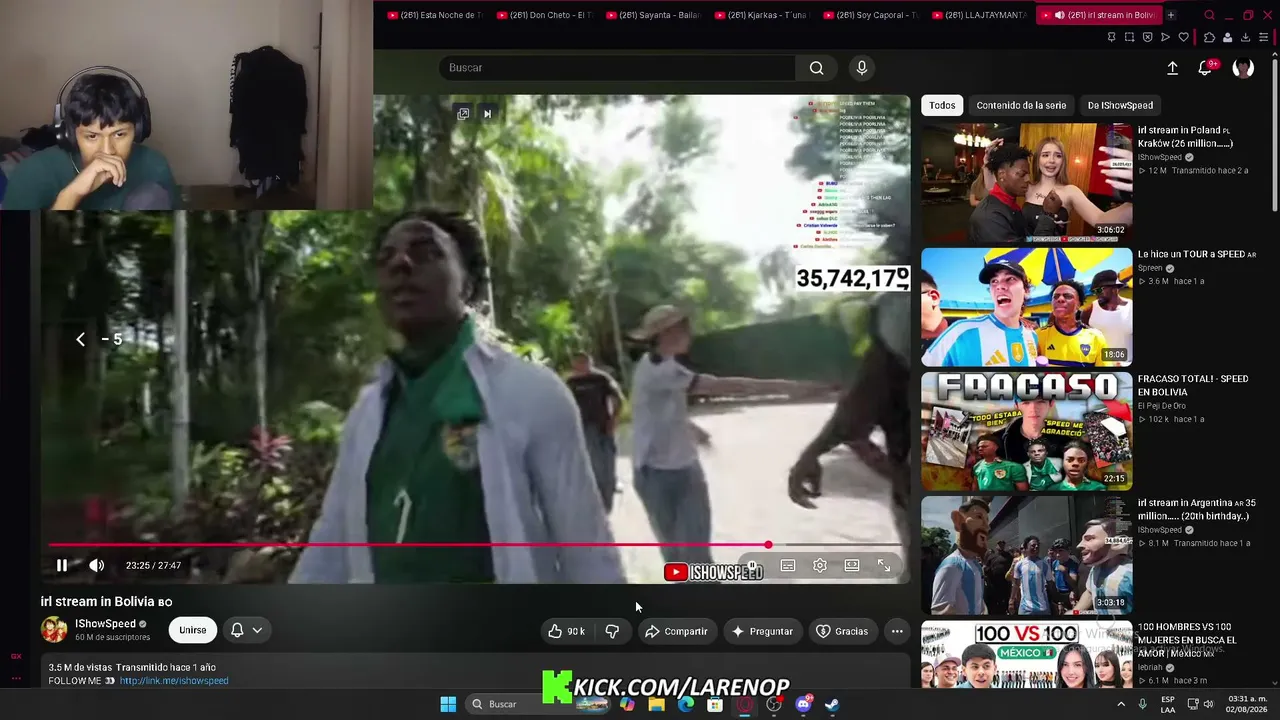Image resolution: width=1280 pixels, height=720 pixels.
Task: Open YouTube notifications bell
Action: pyautogui.click(x=1206, y=68)
